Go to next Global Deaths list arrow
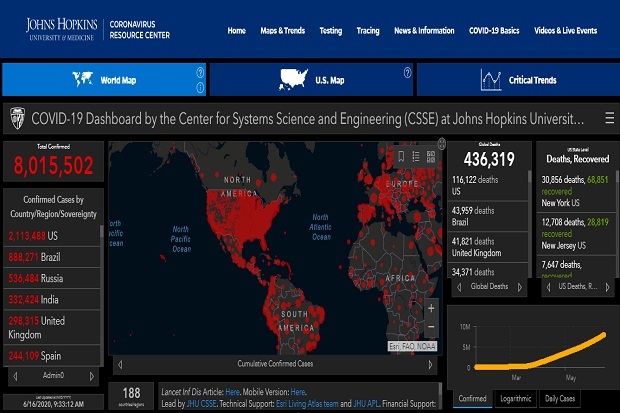Image resolution: width=620 pixels, height=413 pixels. 520,287
